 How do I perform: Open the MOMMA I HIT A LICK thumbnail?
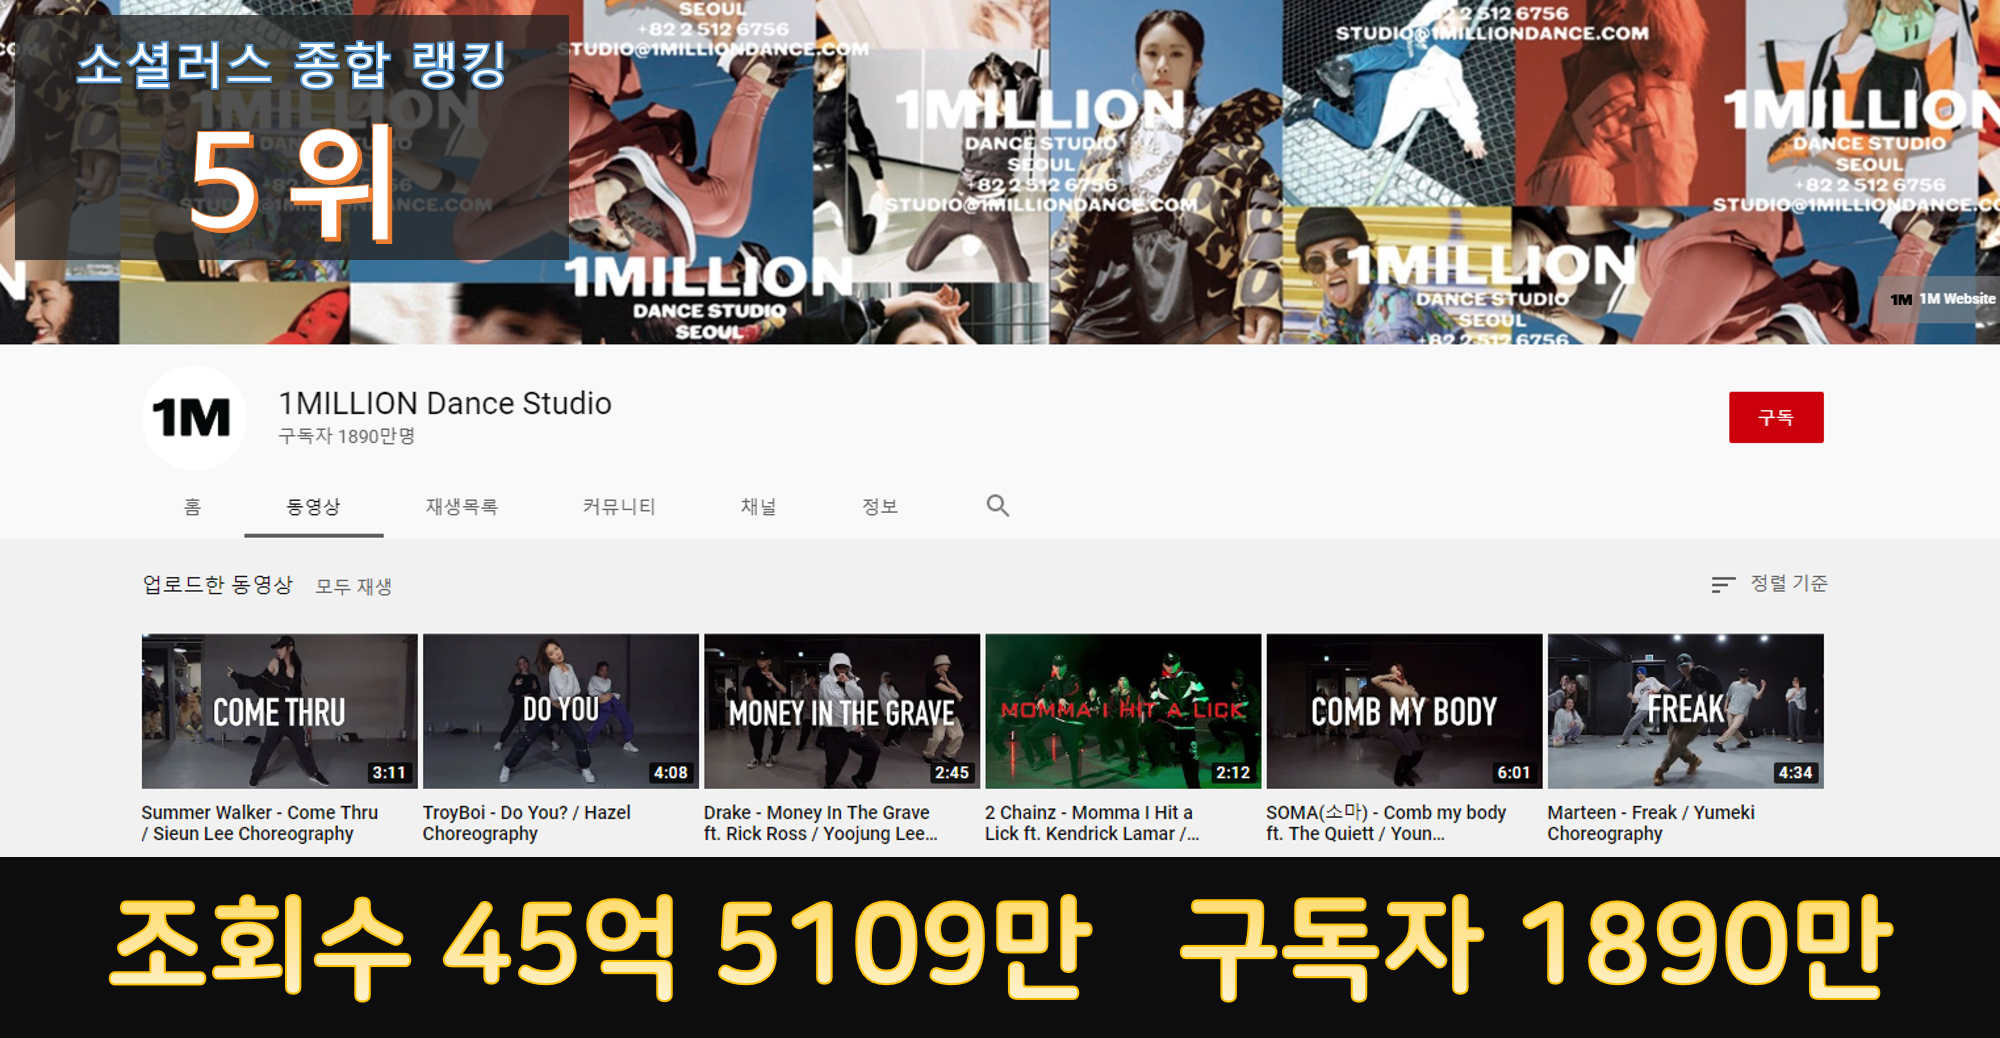1123,711
